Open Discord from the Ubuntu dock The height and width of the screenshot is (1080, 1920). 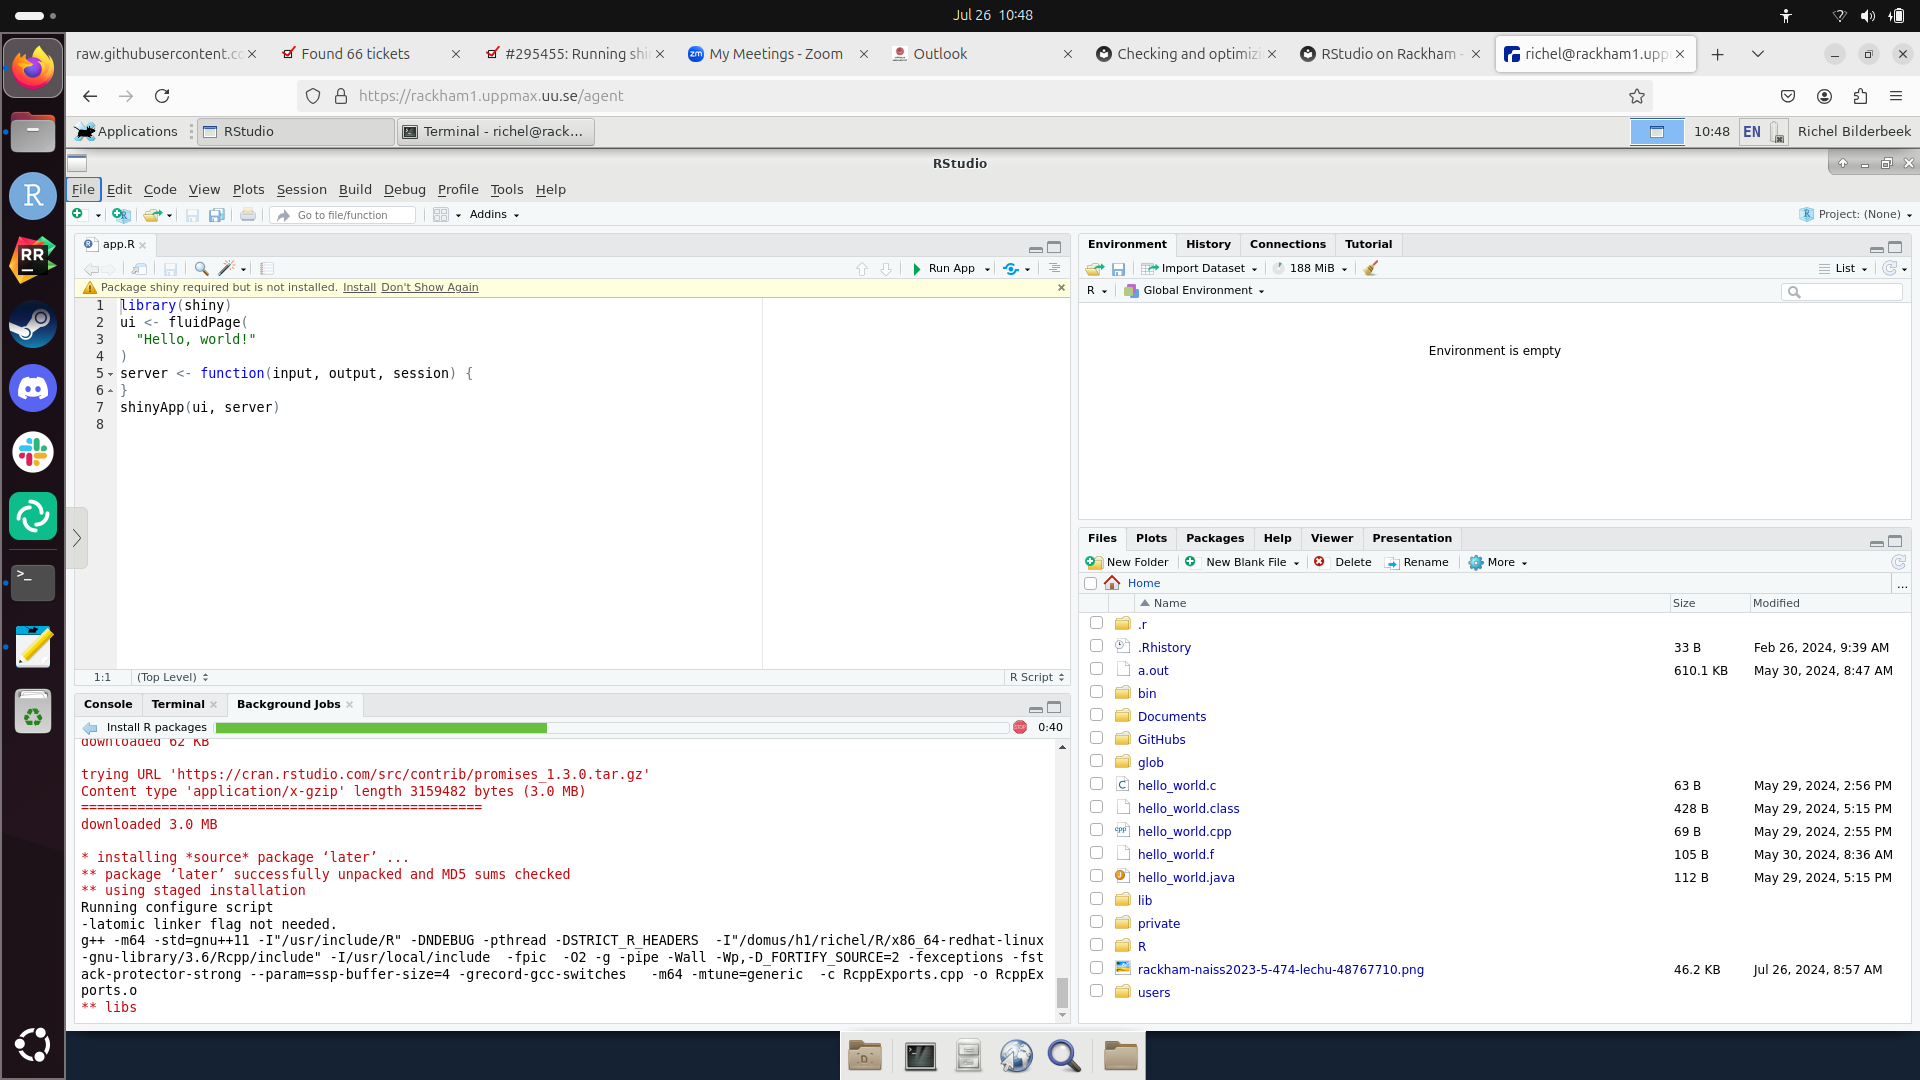click(x=33, y=388)
